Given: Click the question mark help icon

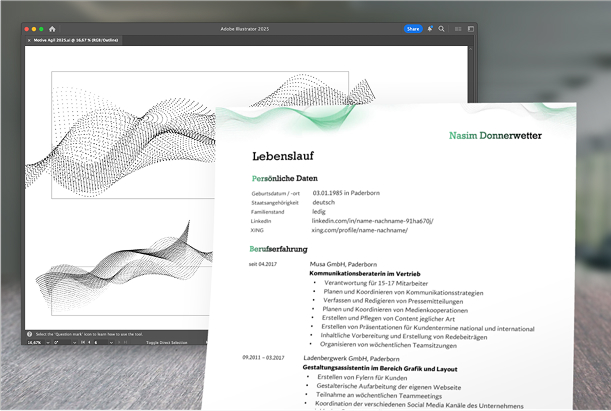Looking at the screenshot, I should [29, 334].
